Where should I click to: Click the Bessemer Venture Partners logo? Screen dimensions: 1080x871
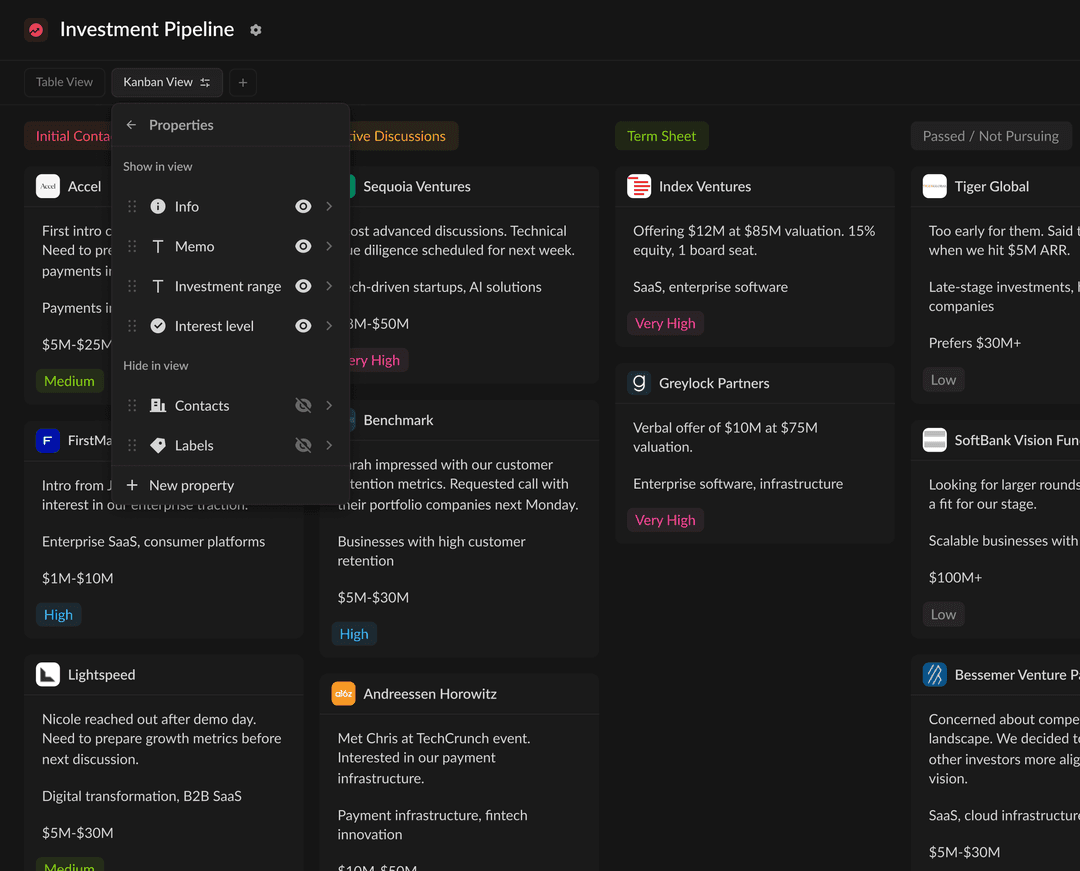tap(934, 675)
